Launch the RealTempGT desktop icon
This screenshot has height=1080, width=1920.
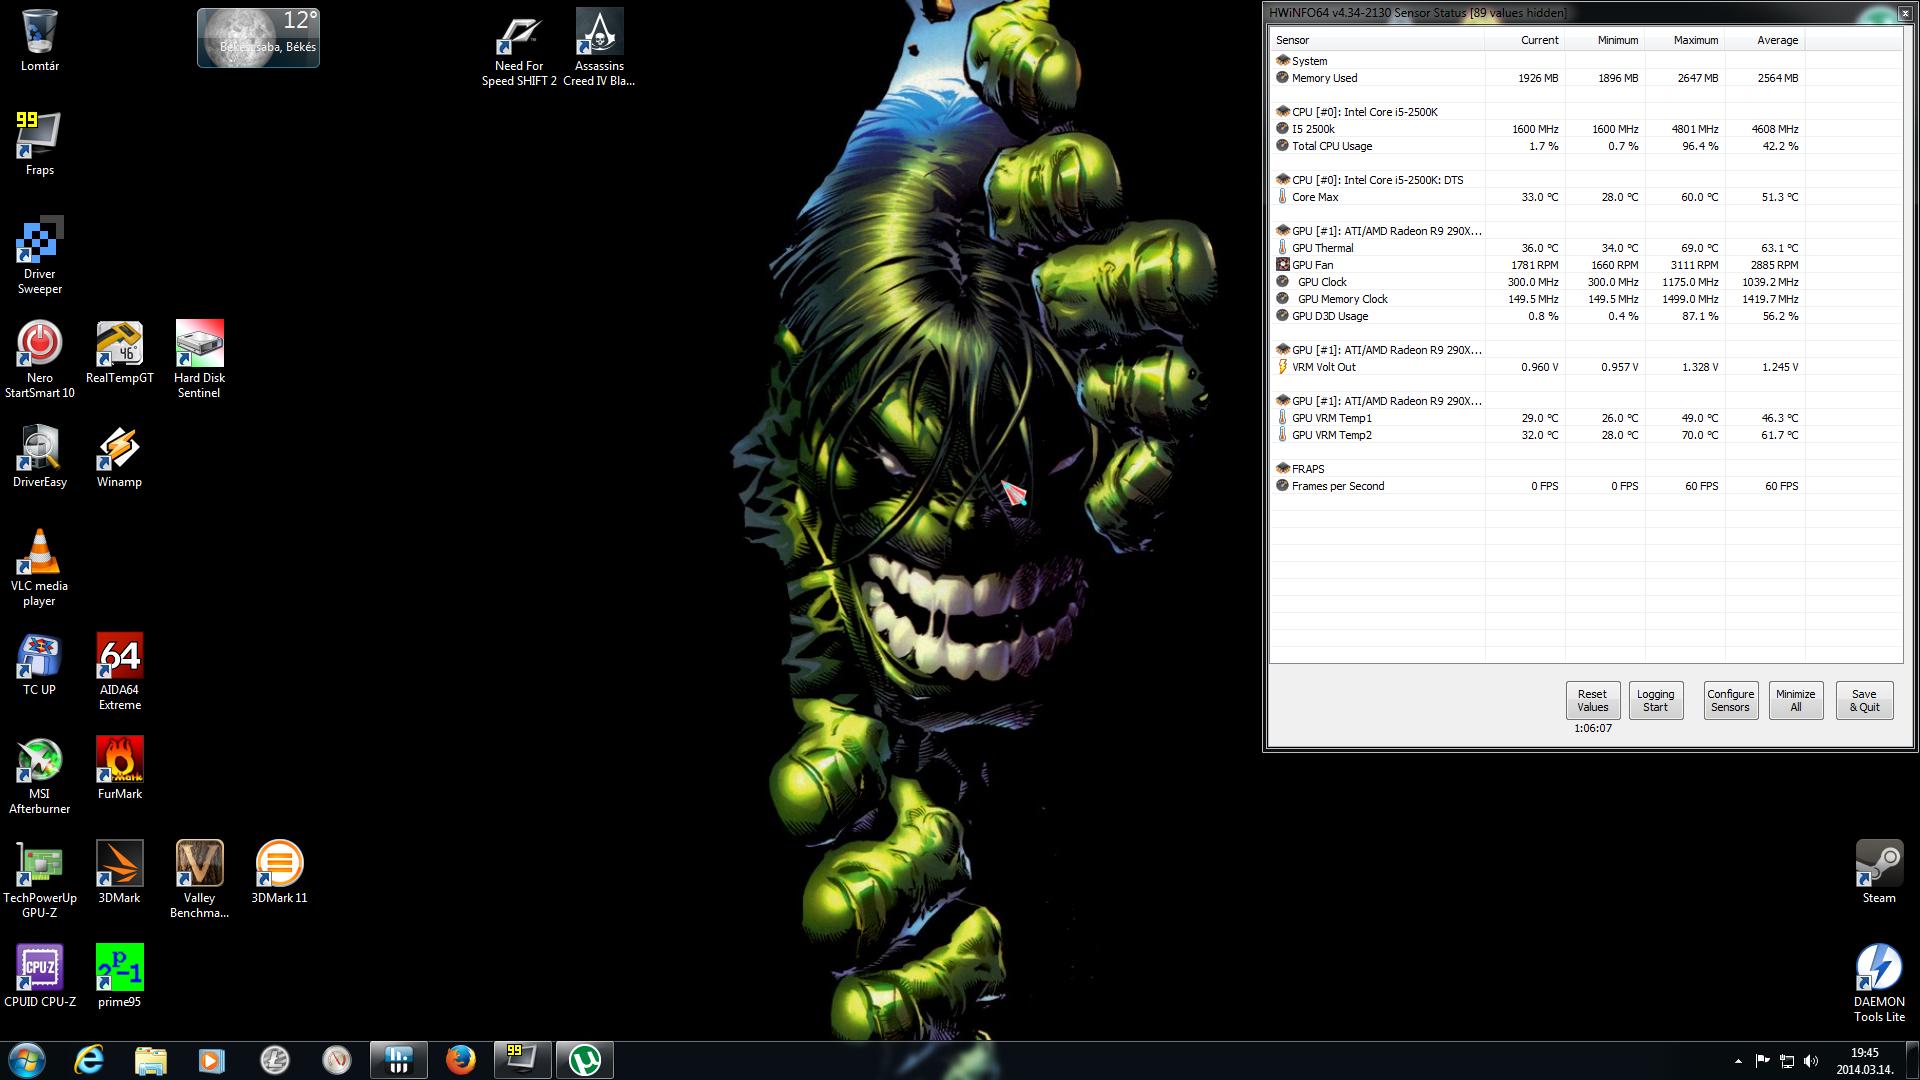[120, 352]
